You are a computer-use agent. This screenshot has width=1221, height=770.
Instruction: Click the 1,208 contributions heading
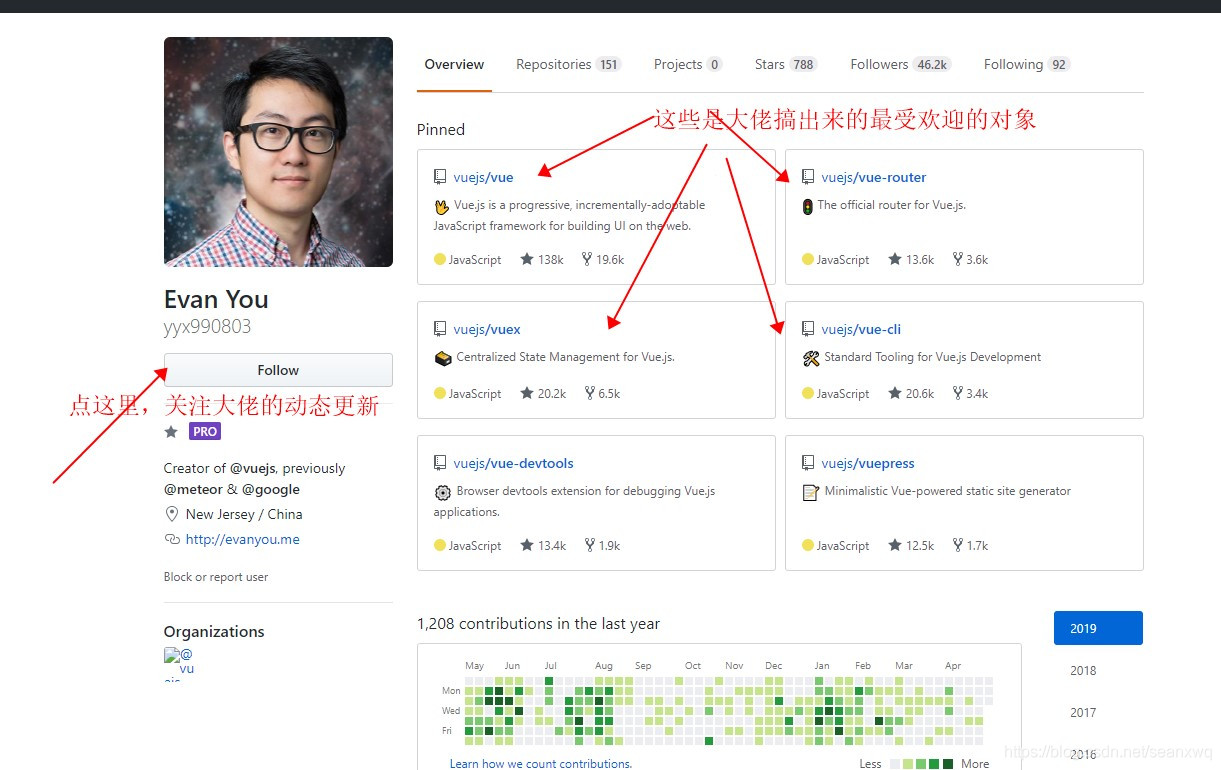point(538,623)
